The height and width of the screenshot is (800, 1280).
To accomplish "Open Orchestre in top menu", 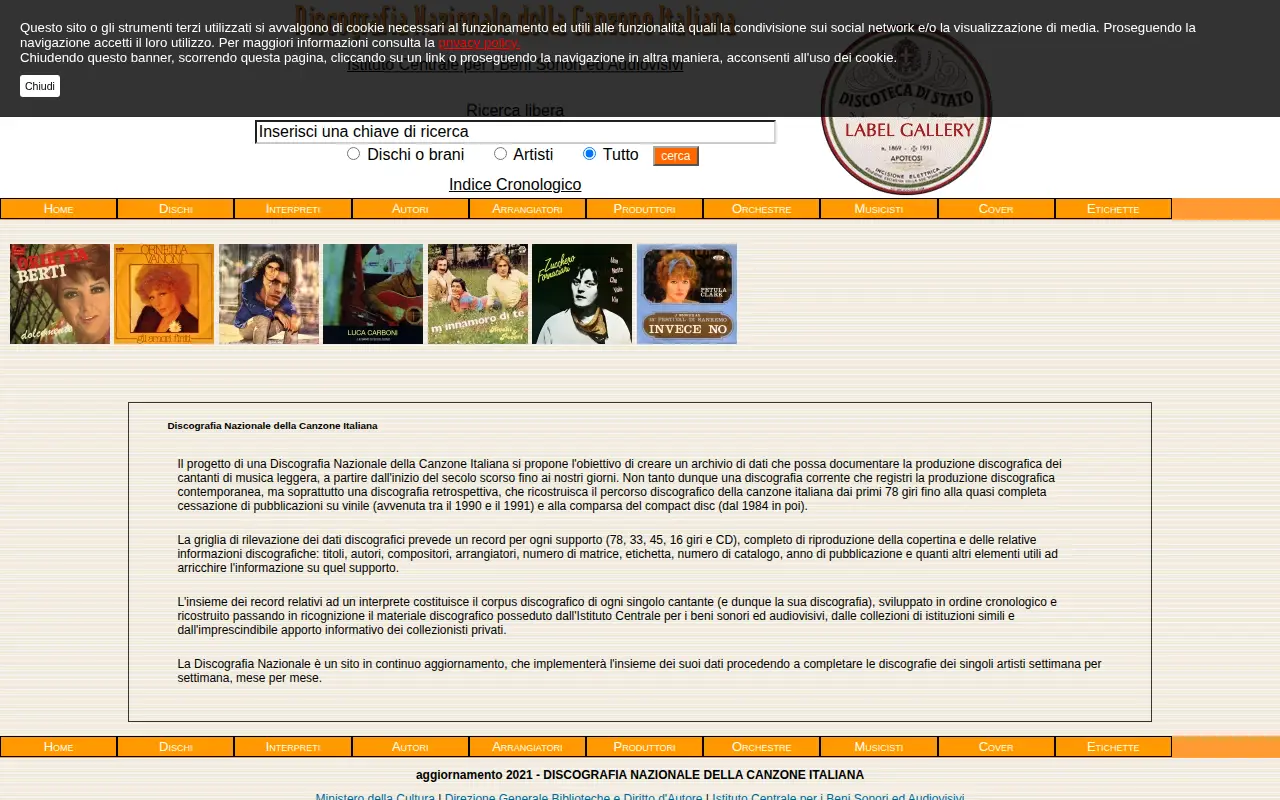I will (x=761, y=209).
